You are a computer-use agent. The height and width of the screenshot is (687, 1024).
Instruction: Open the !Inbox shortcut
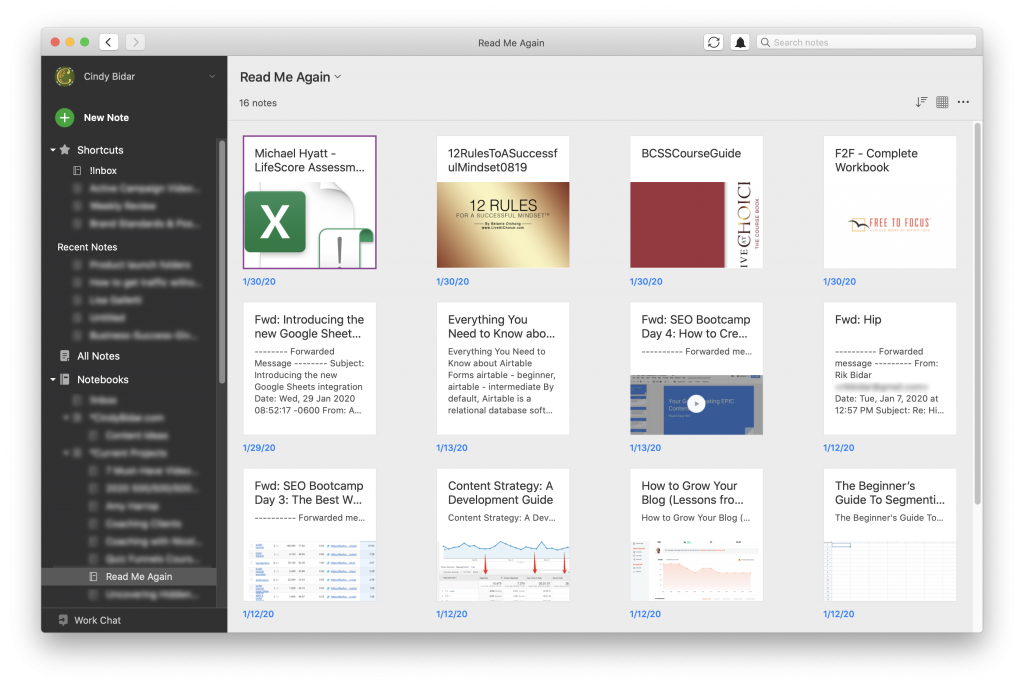(x=103, y=170)
